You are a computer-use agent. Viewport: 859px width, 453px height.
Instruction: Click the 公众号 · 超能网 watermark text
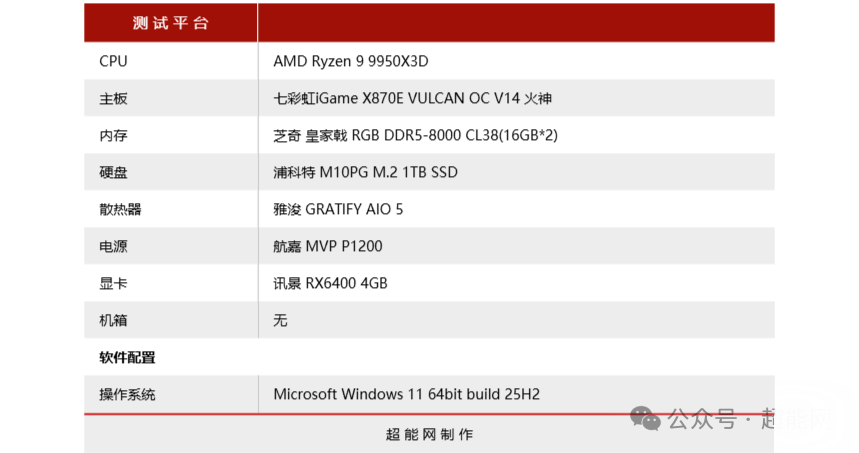coord(750,418)
